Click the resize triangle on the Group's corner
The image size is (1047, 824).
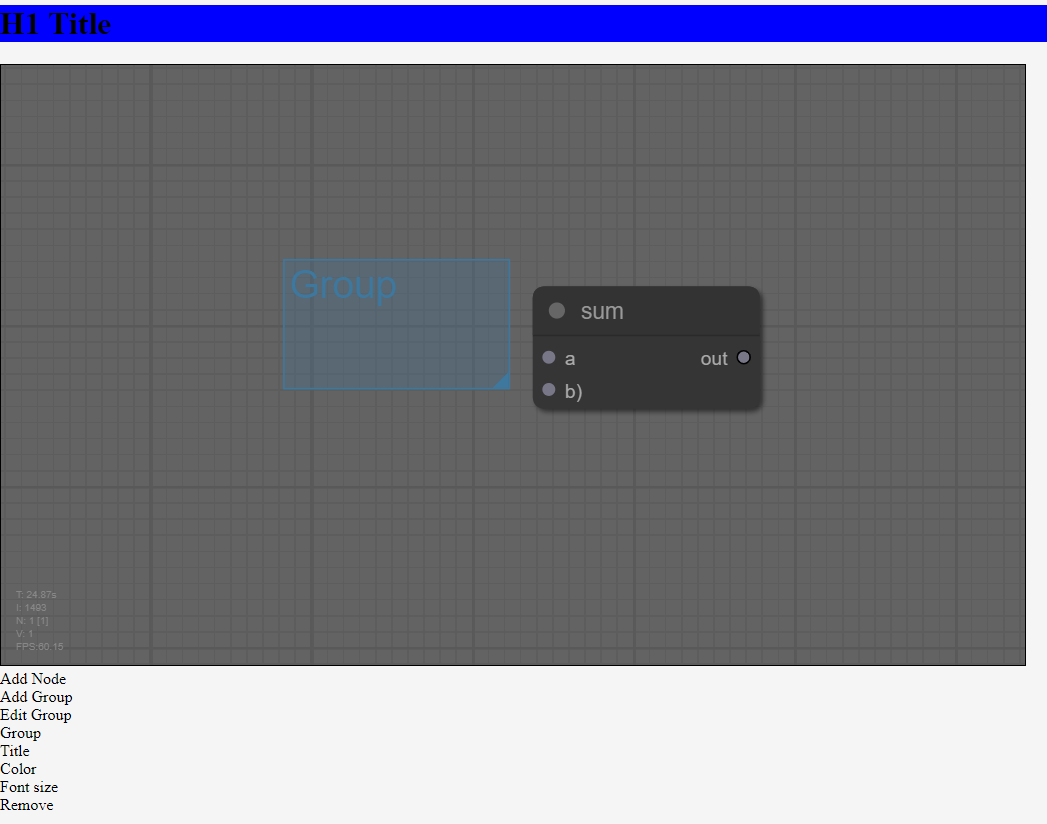coord(502,382)
